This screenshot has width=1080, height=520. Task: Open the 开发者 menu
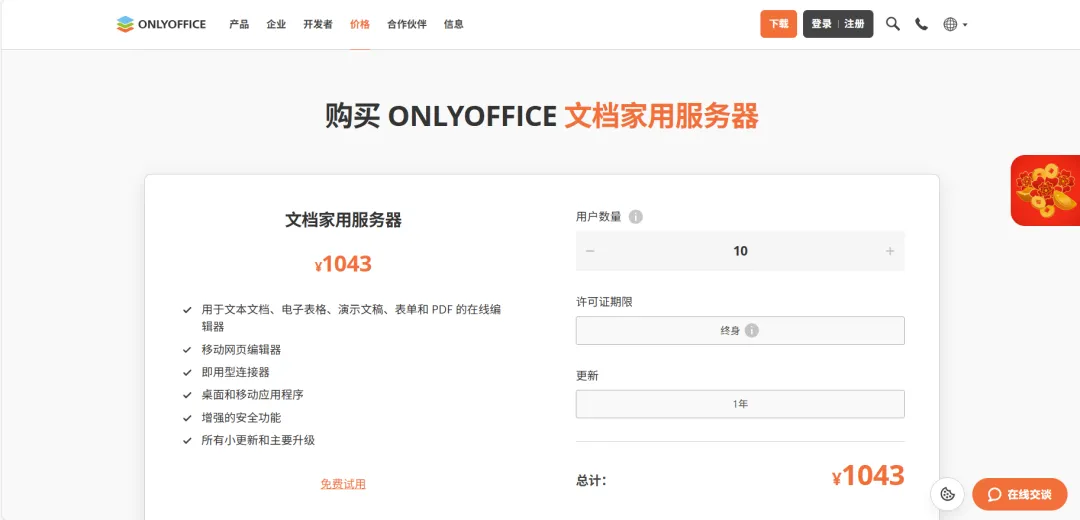[318, 24]
